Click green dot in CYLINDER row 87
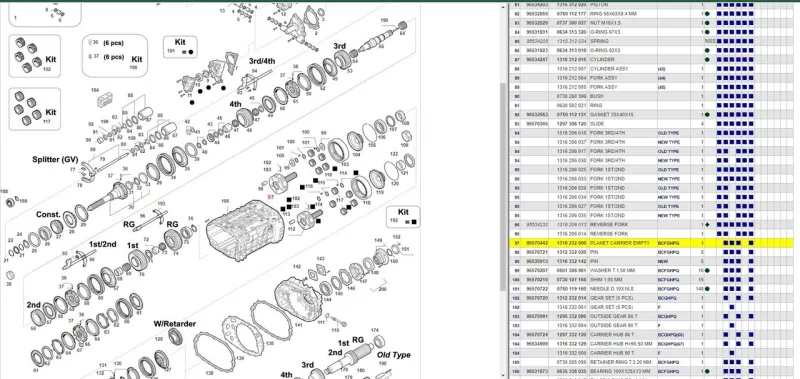Screen dimensions: 800x379 707,60
